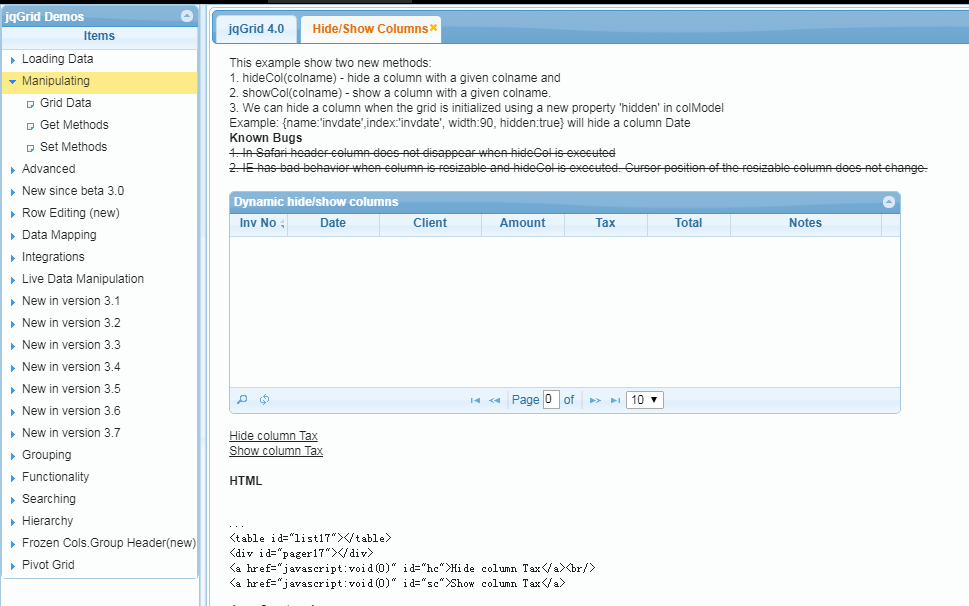Viewport: 969px width, 606px height.
Task: Expand the Pivot Grid tree node
Action: pyautogui.click(x=12, y=566)
